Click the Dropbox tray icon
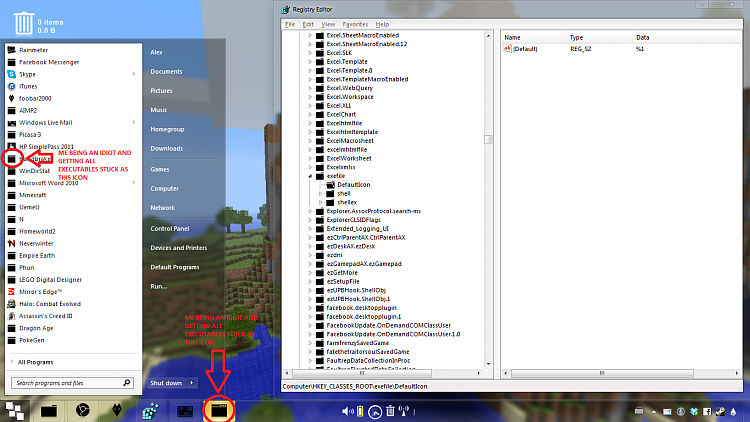 [x=694, y=411]
